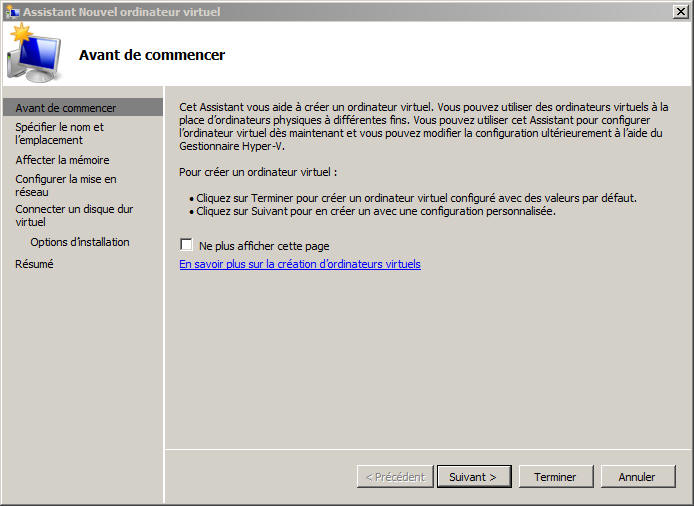The image size is (694, 506).
Task: Click the Terminer button
Action: (556, 476)
